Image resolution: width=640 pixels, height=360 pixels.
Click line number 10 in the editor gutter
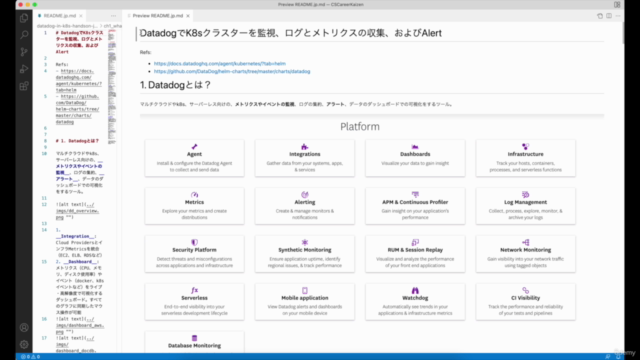pos(44,154)
